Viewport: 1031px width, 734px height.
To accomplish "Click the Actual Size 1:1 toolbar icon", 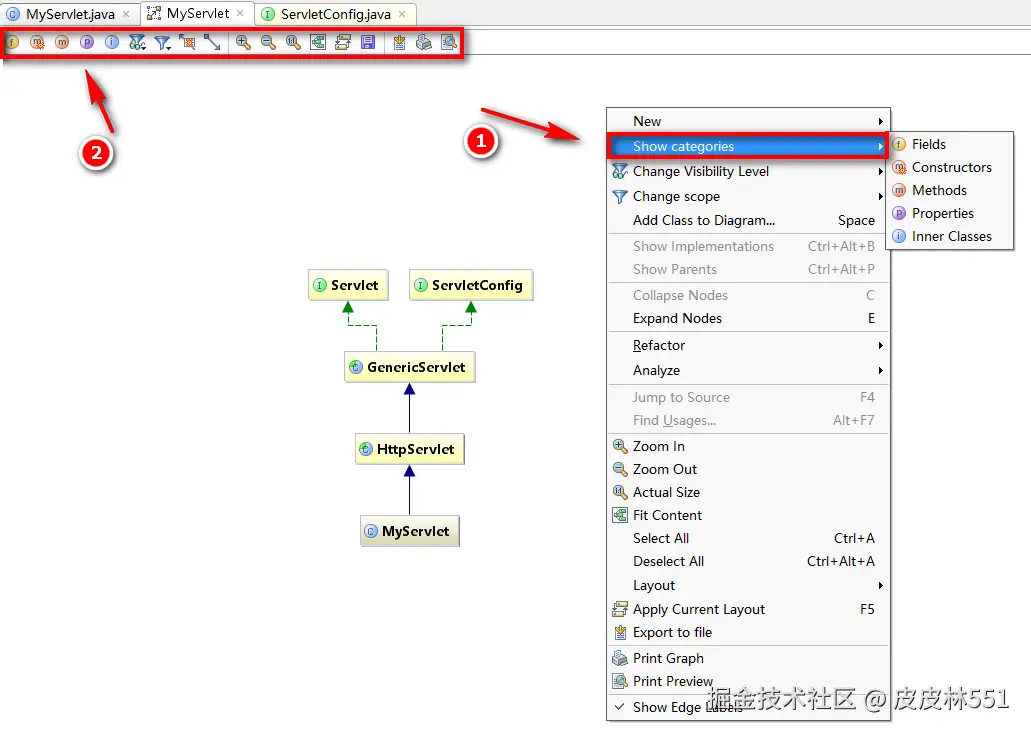I will [x=293, y=43].
